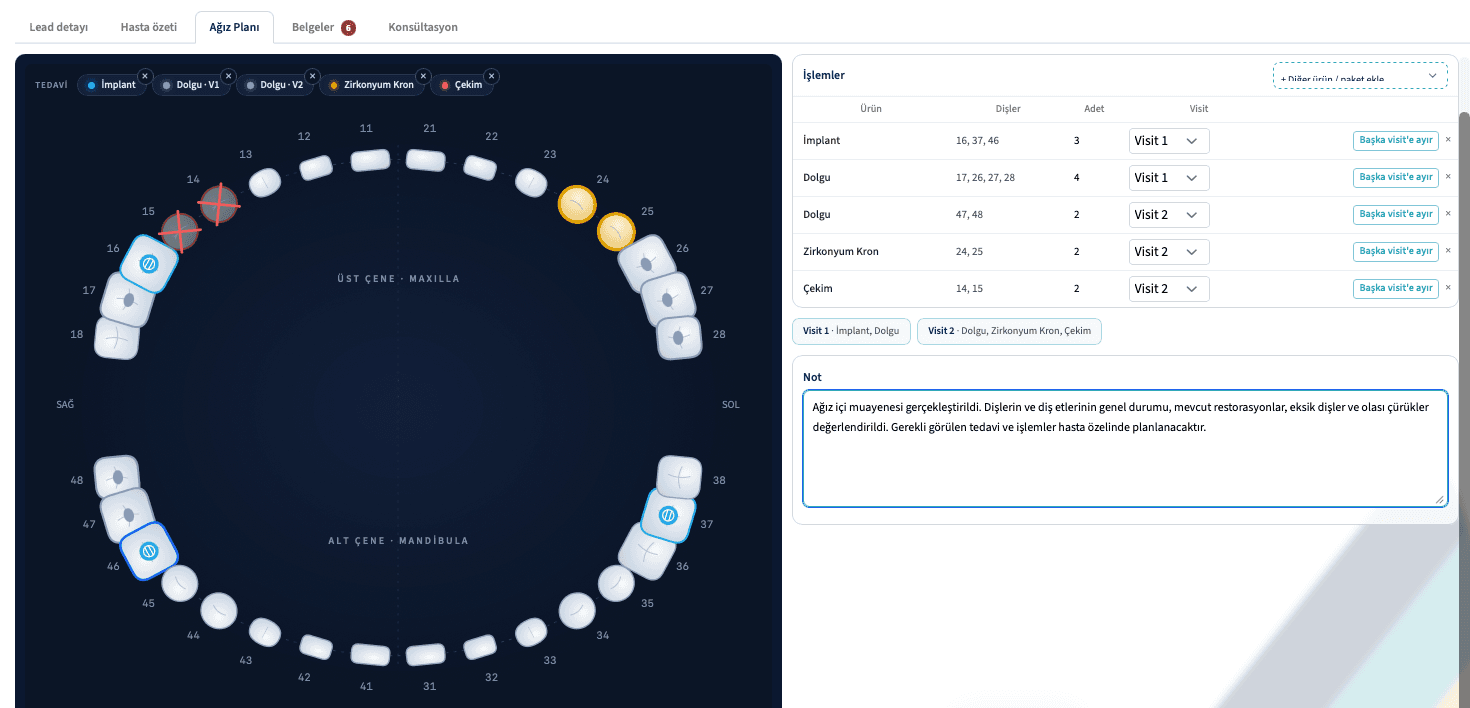Viewport: 1470px width, 708px height.
Task: Open the Visit dropdown for İmplant row
Action: click(1169, 141)
